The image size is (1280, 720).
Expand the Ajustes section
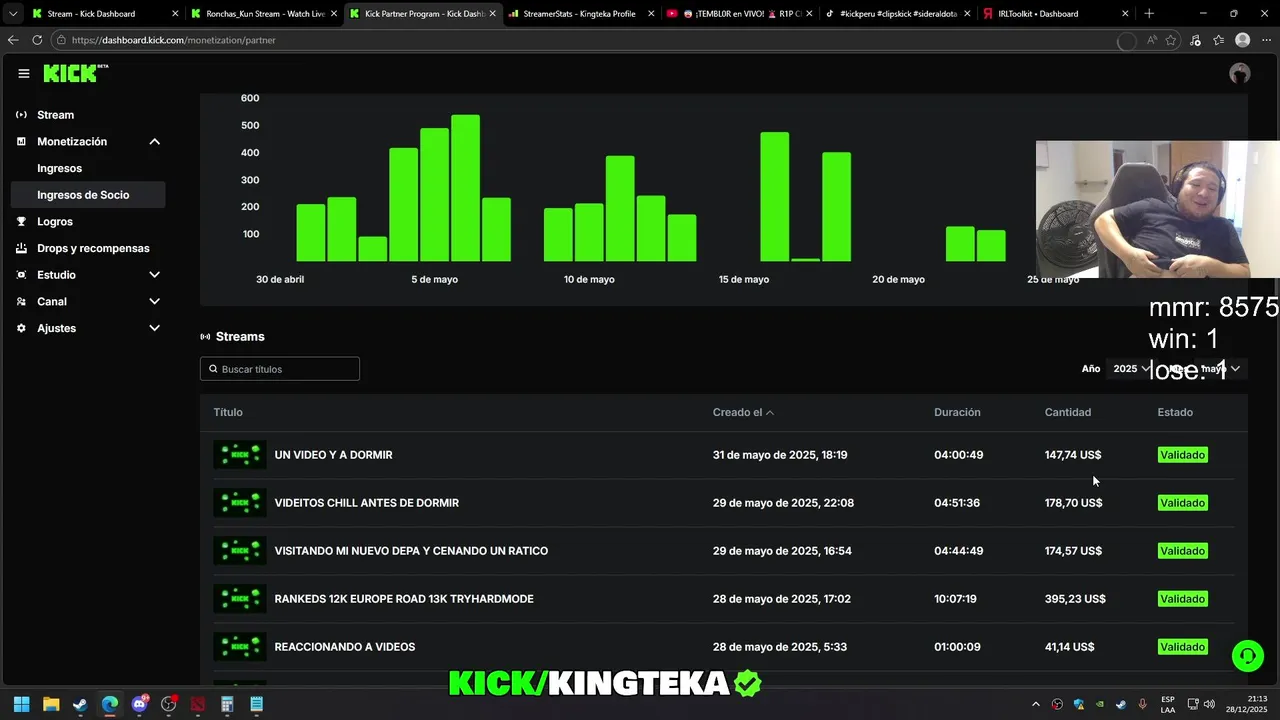pos(154,328)
